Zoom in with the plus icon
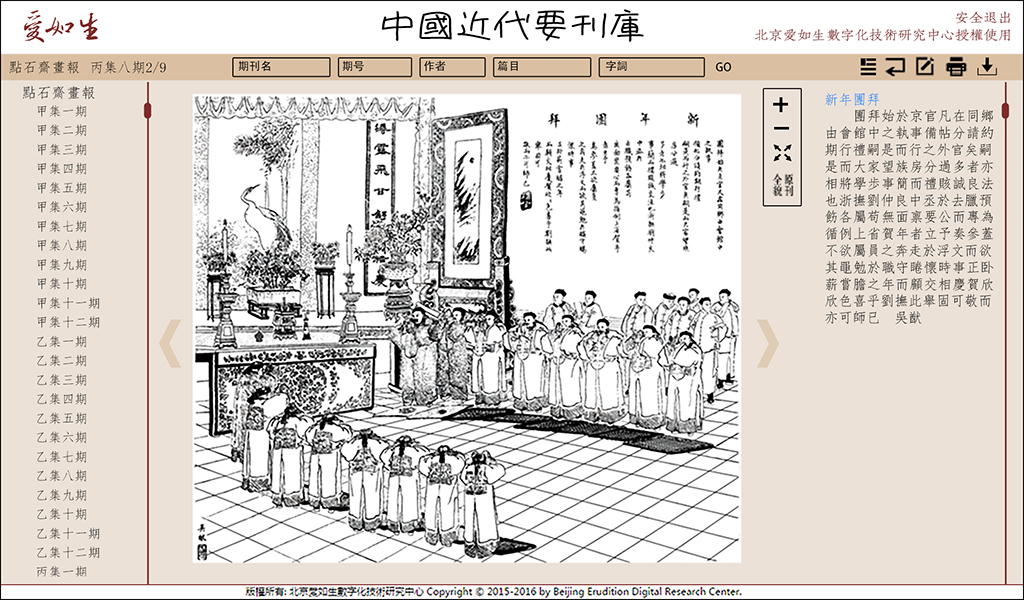The height and width of the screenshot is (600, 1024). [781, 105]
